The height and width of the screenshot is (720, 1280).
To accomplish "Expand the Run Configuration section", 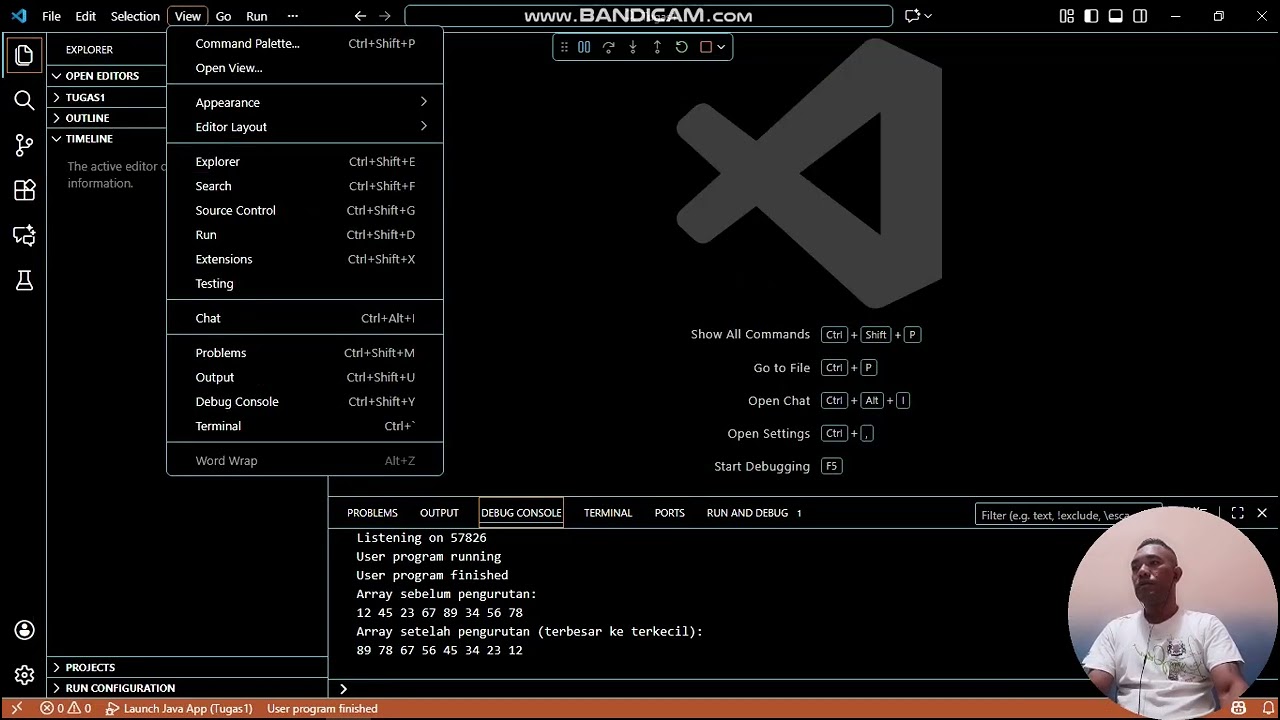I will click(x=188, y=688).
